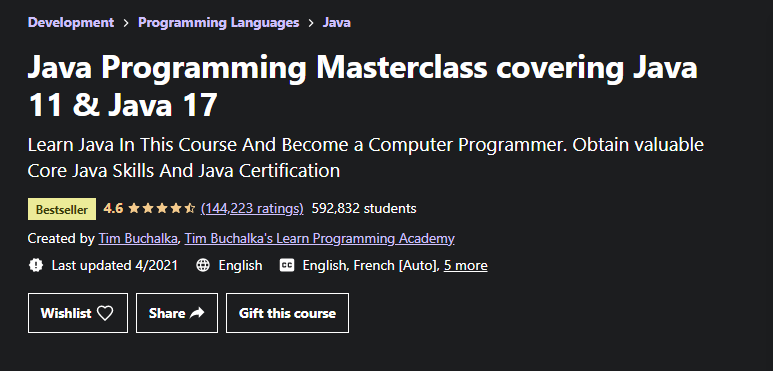Open Tim Buchalka's Learn Programming Academy link
The image size is (773, 371).
click(319, 238)
